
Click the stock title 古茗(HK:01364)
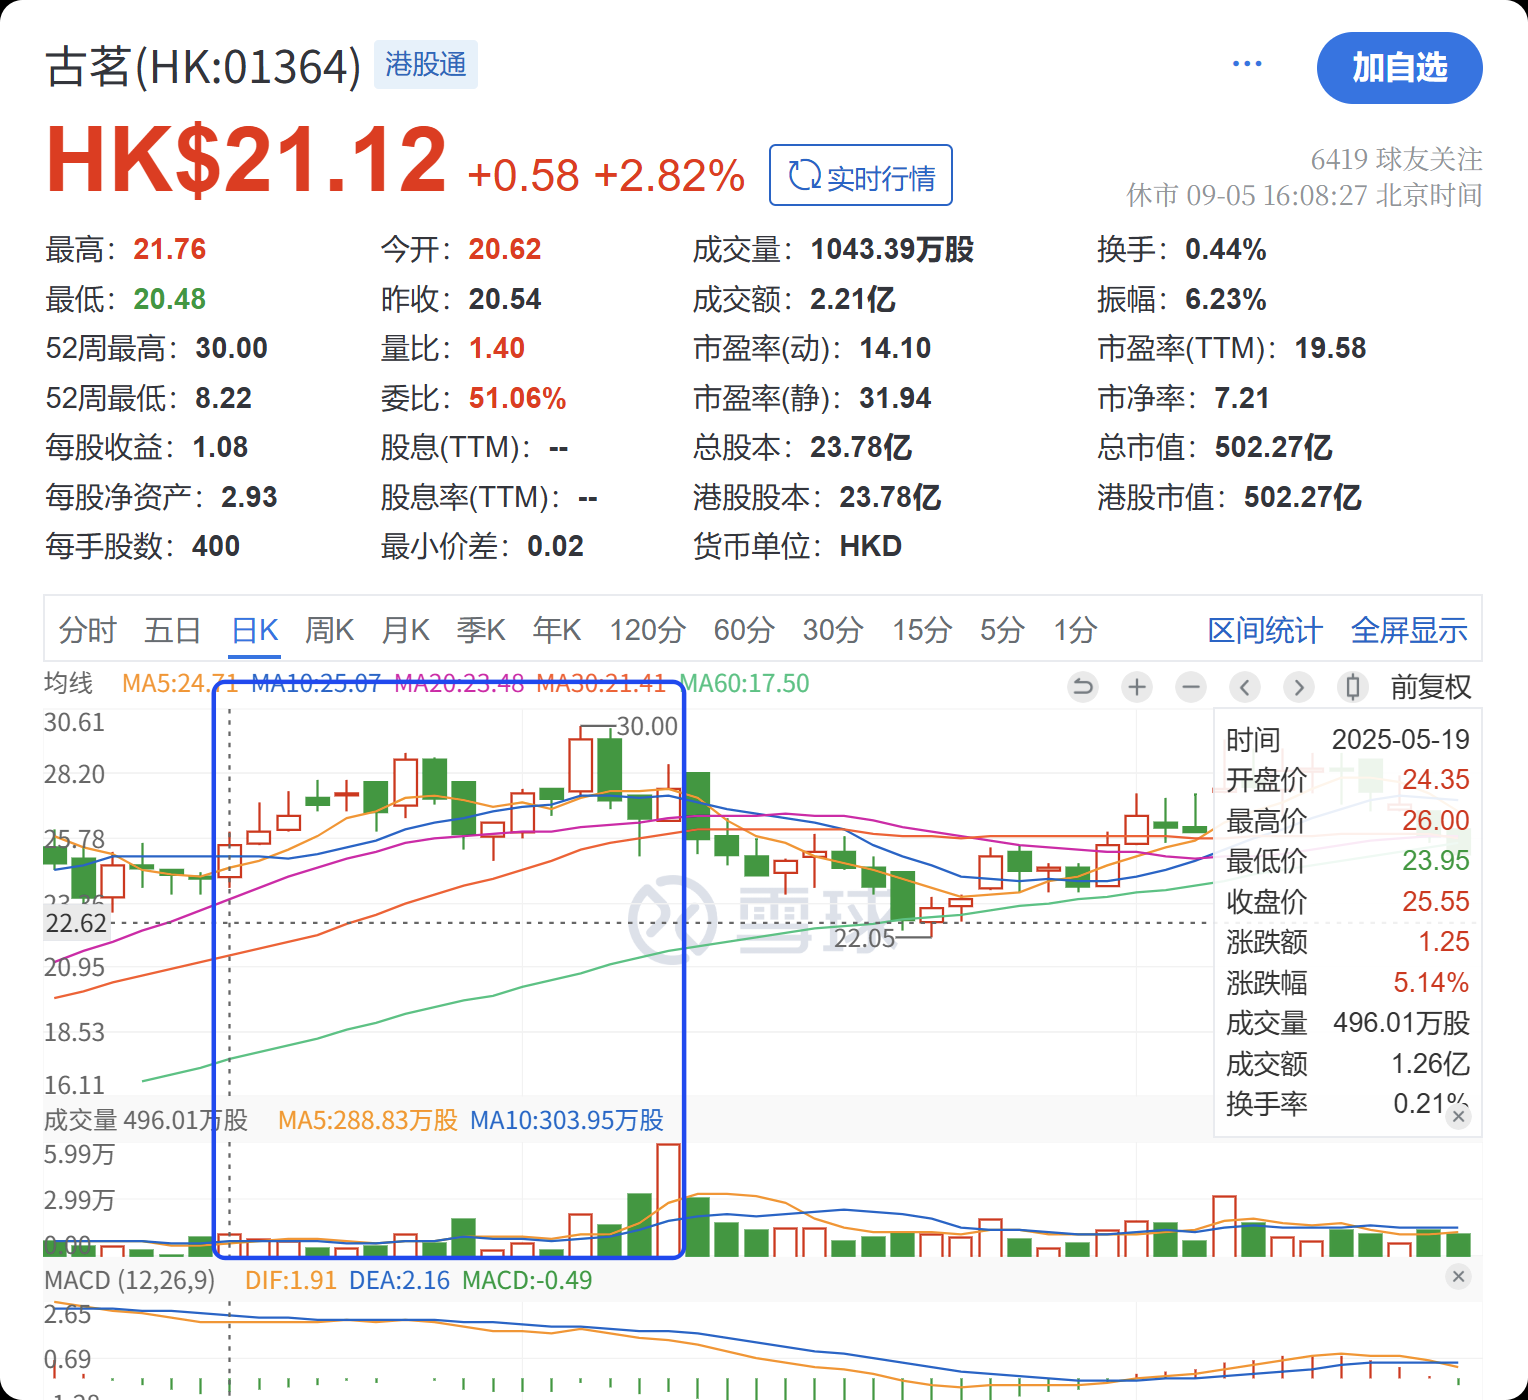pos(203,67)
